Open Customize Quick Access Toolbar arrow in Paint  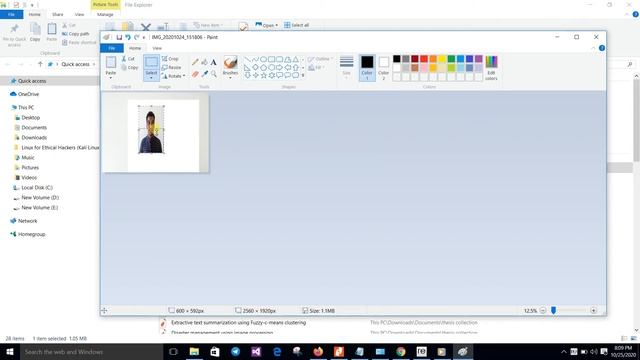(x=144, y=38)
